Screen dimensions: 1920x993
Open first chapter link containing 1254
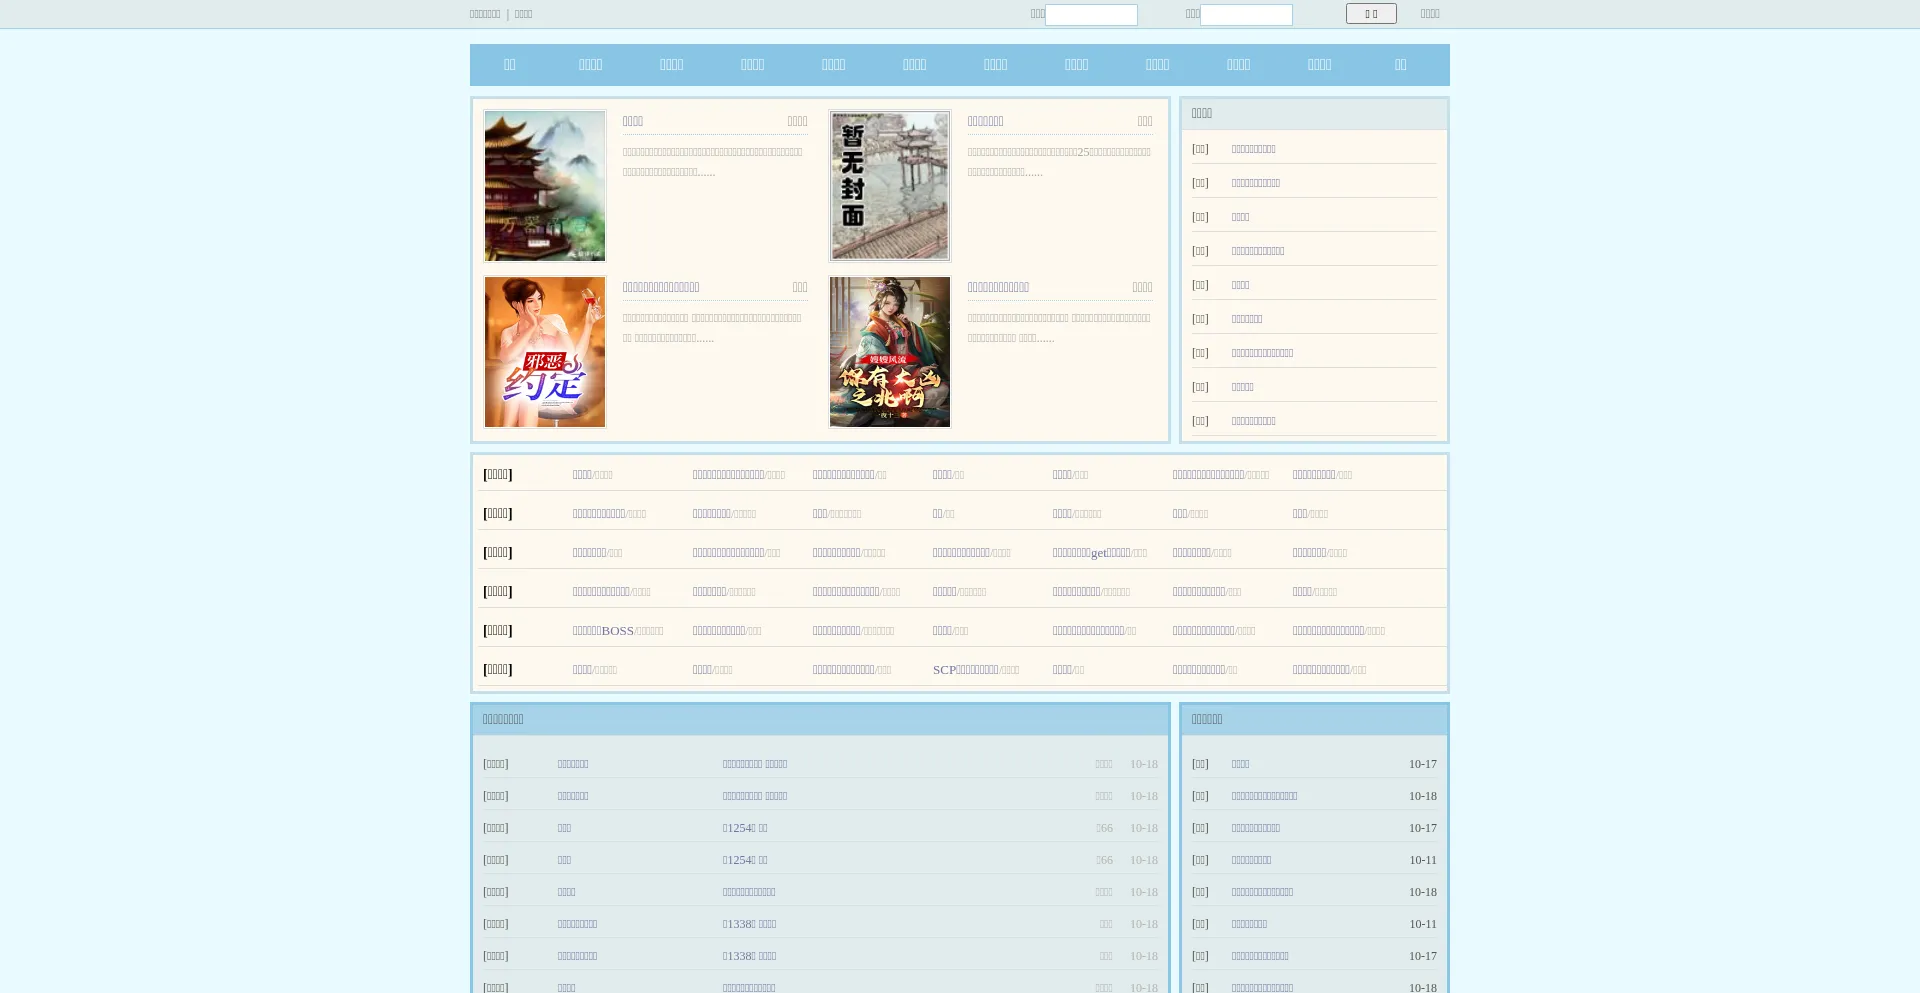pyautogui.click(x=745, y=828)
